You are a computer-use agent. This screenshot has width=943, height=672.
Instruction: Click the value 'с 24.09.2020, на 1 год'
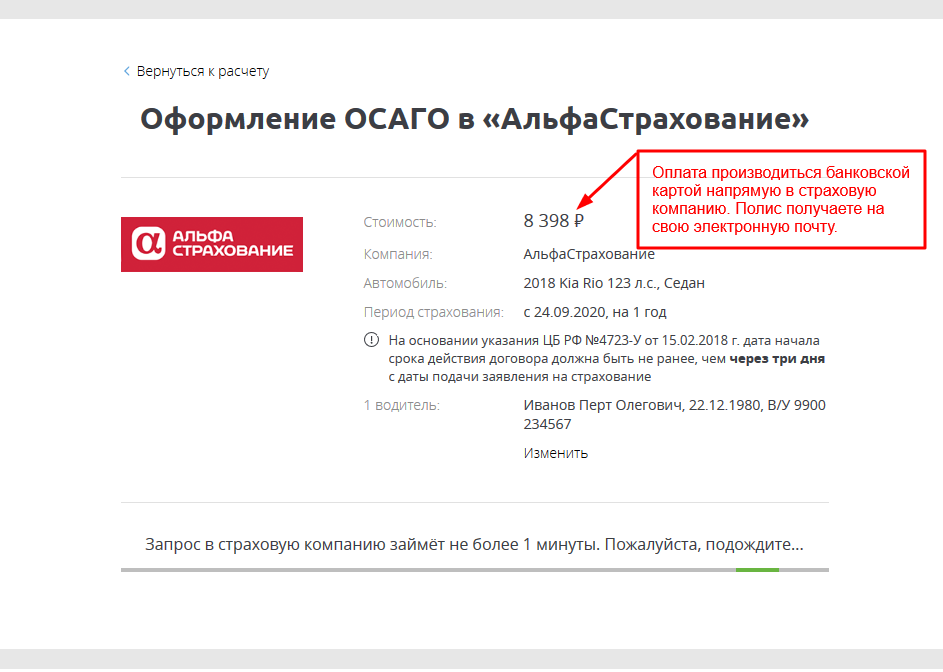pyautogui.click(x=595, y=312)
